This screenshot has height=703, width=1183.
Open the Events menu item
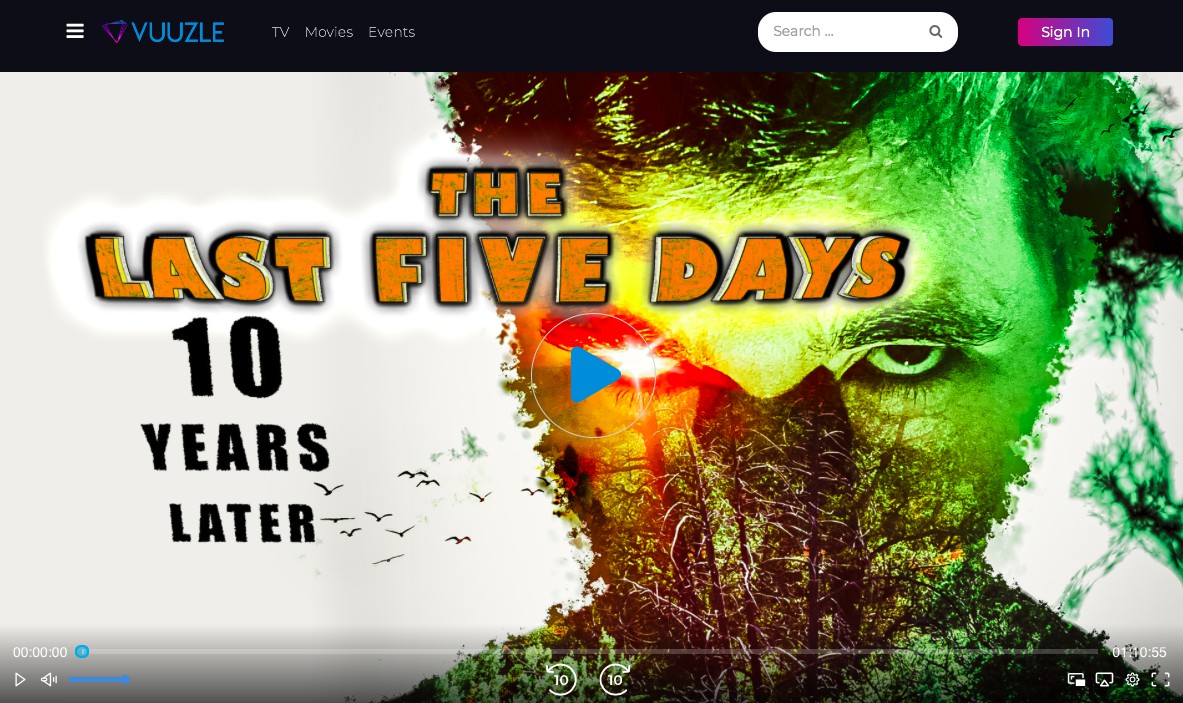click(392, 32)
